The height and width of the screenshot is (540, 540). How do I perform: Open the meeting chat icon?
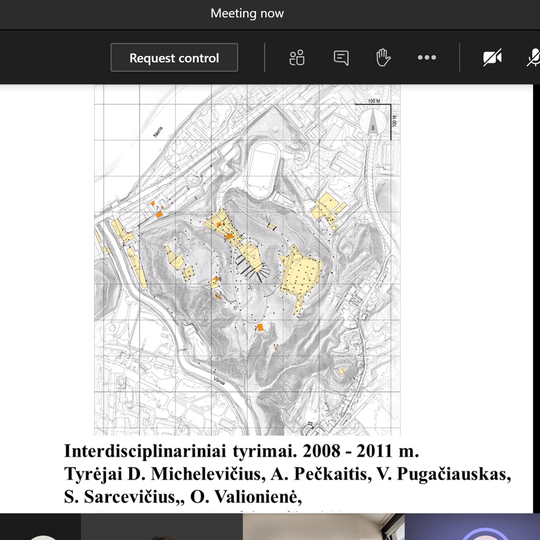pyautogui.click(x=341, y=58)
